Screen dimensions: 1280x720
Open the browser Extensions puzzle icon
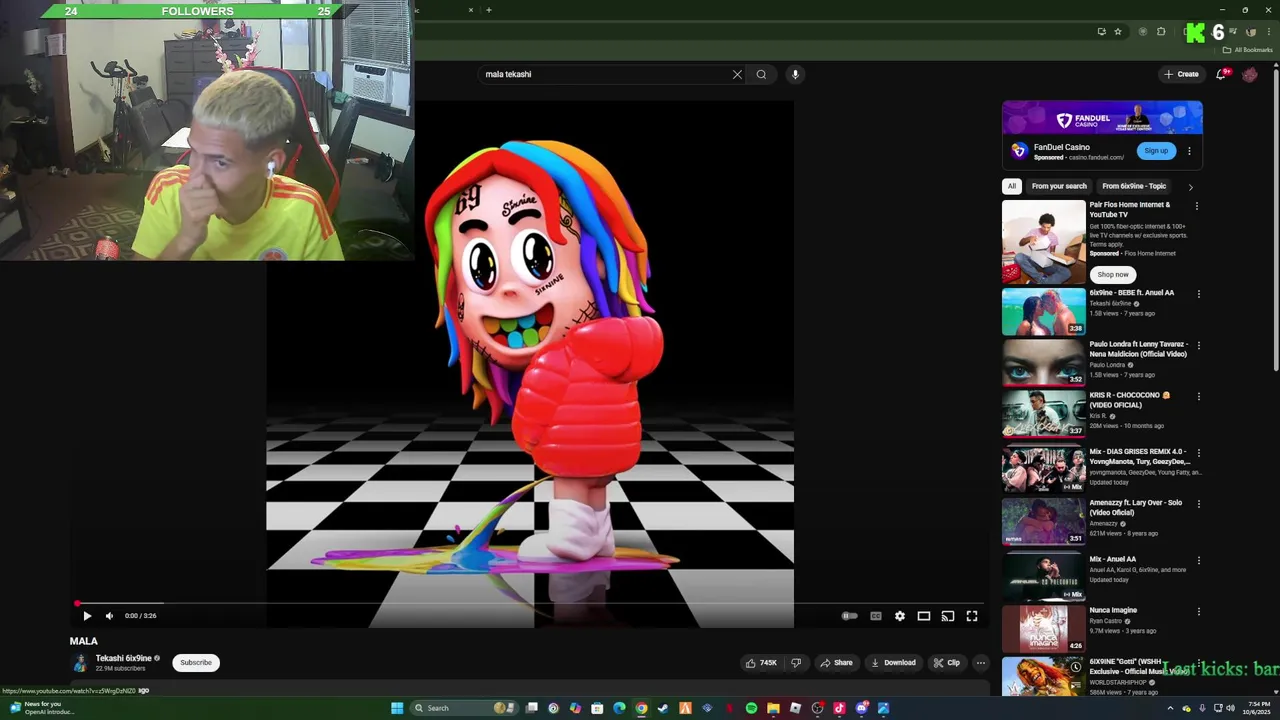[x=1161, y=32]
